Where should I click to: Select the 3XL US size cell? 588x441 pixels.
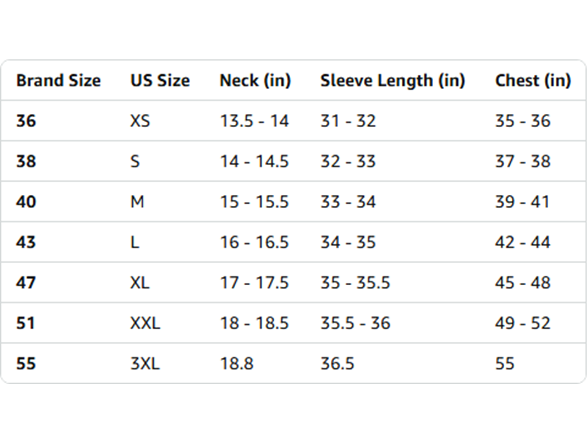point(145,364)
